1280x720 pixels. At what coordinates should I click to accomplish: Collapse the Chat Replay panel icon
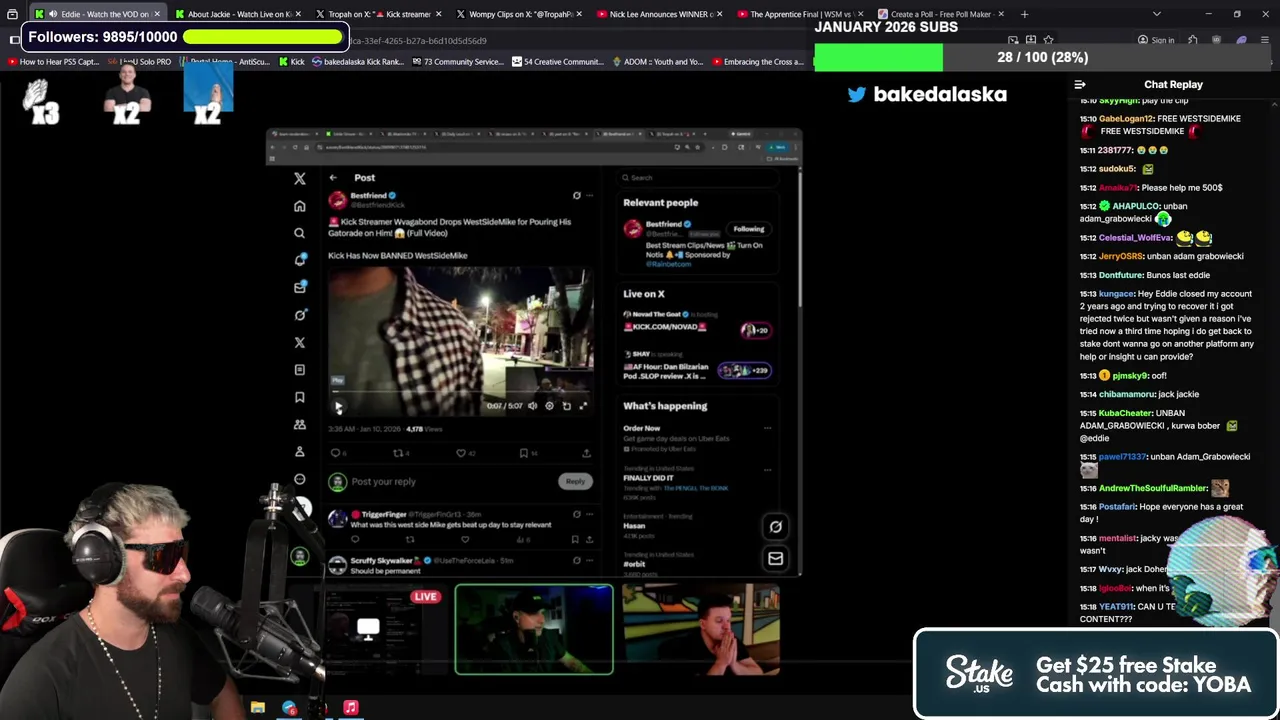pos(1079,85)
